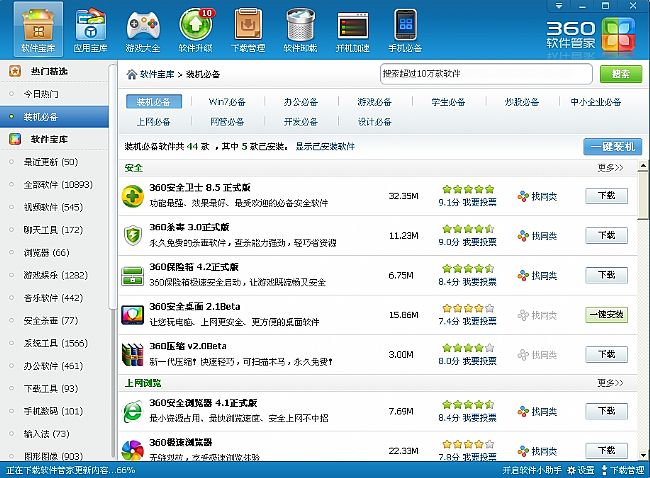
Task: Select 游戏娱乐 (1232) in sidebar
Action: tap(54, 275)
